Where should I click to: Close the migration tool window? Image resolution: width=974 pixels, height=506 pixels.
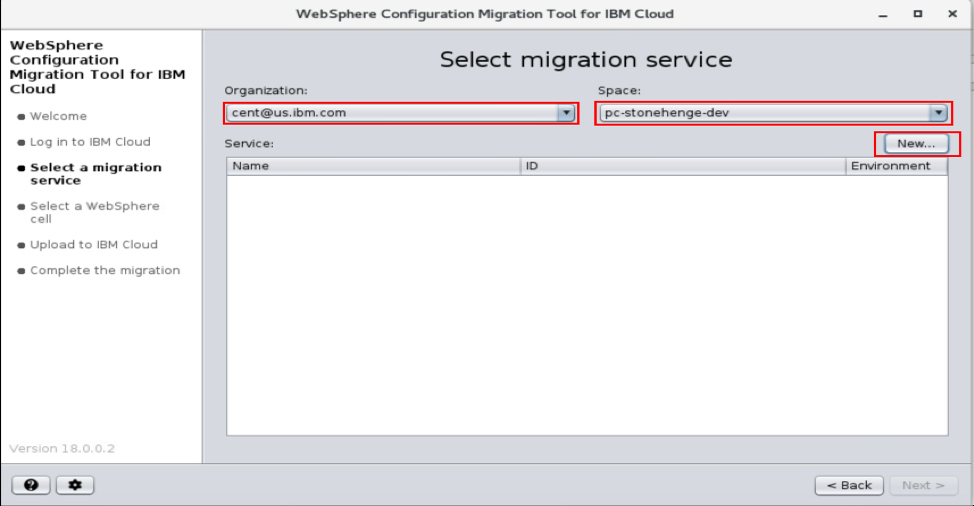click(x=952, y=14)
